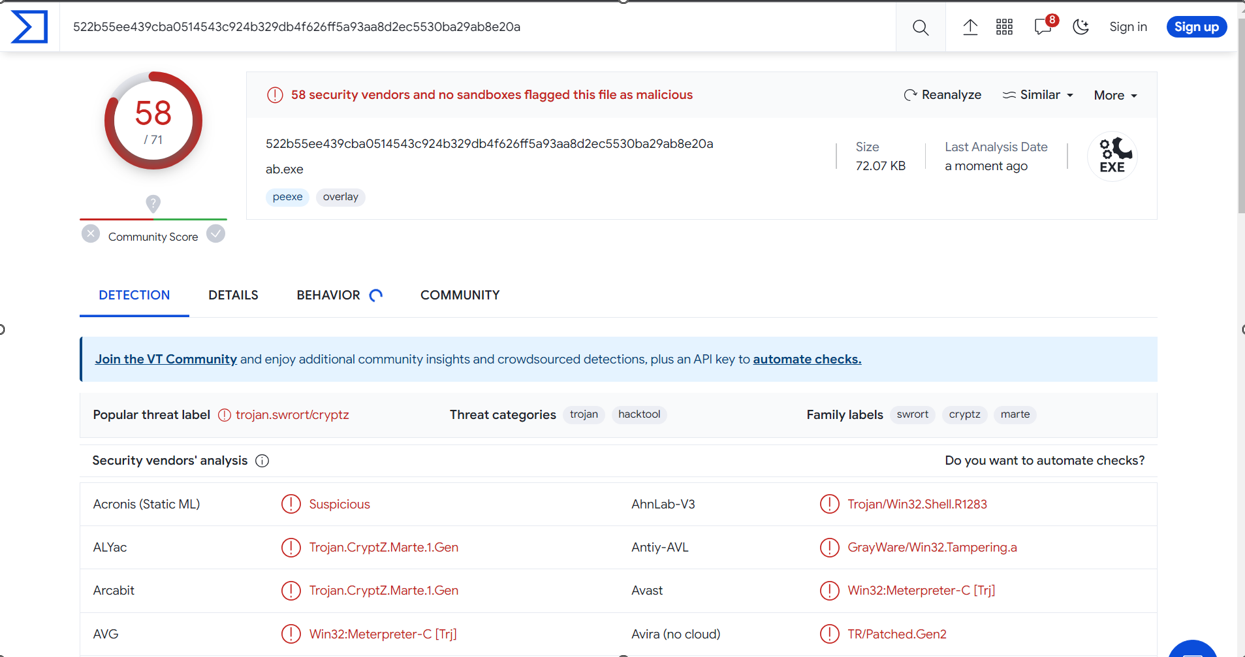Switch to the DETECTION tab
The width and height of the screenshot is (1245, 657).
[134, 295]
